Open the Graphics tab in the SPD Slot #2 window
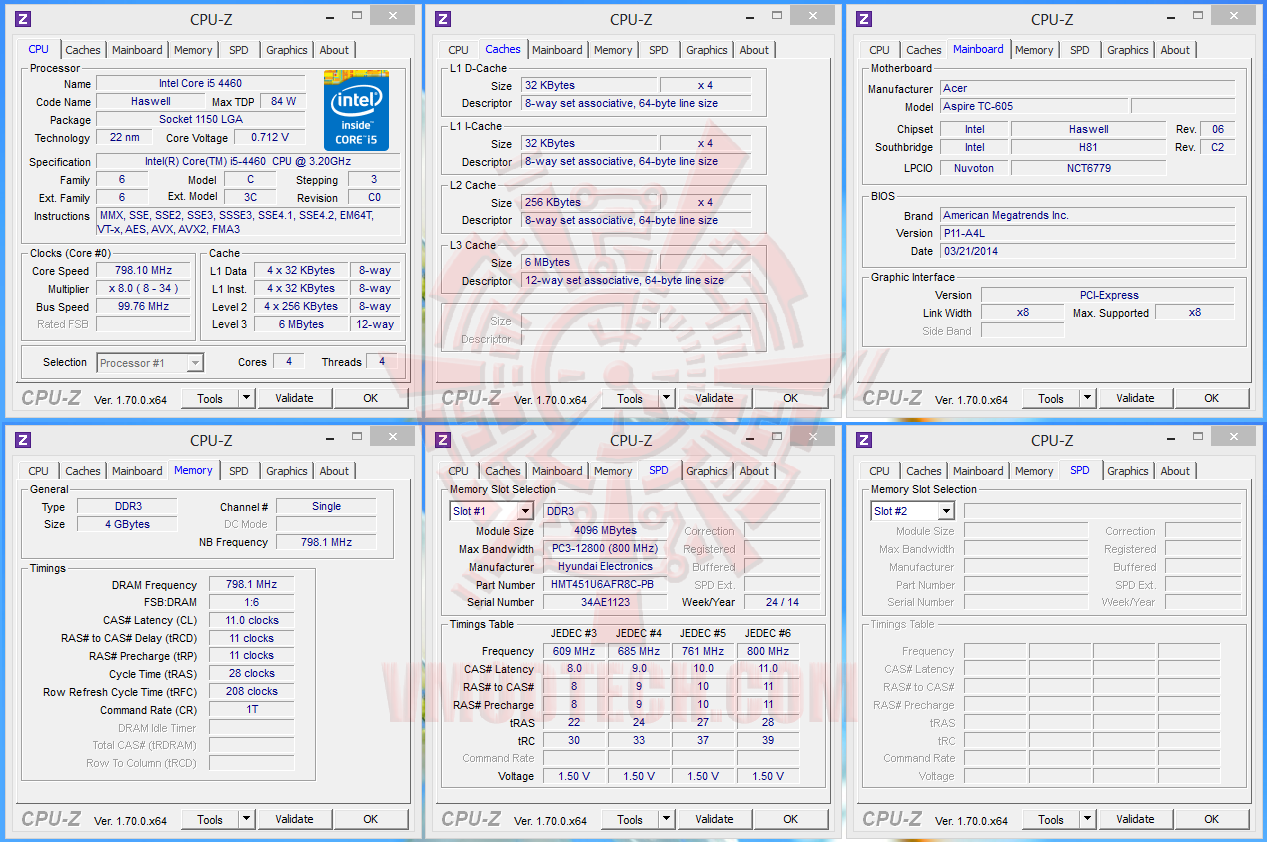Image resolution: width=1267 pixels, height=842 pixels. pyautogui.click(x=1128, y=471)
